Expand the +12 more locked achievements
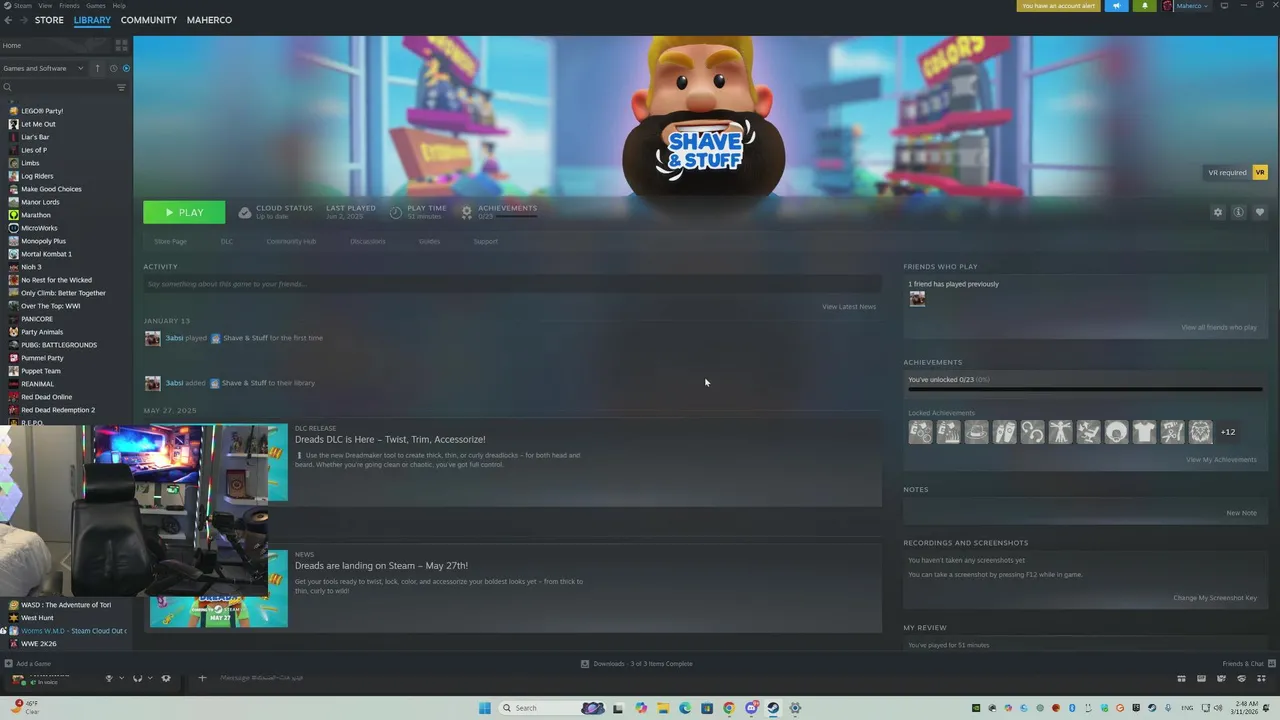 click(x=1228, y=432)
